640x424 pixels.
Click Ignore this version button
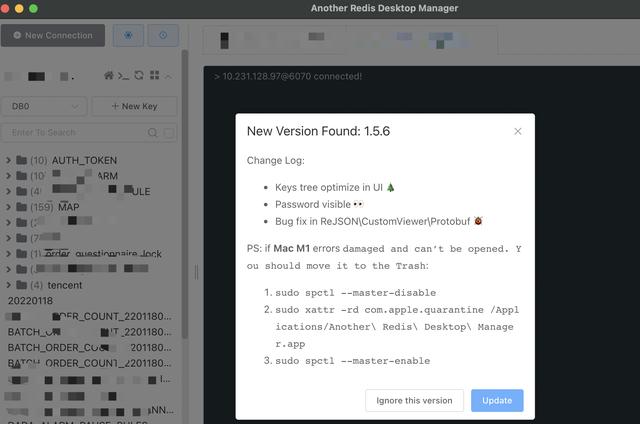coord(414,400)
